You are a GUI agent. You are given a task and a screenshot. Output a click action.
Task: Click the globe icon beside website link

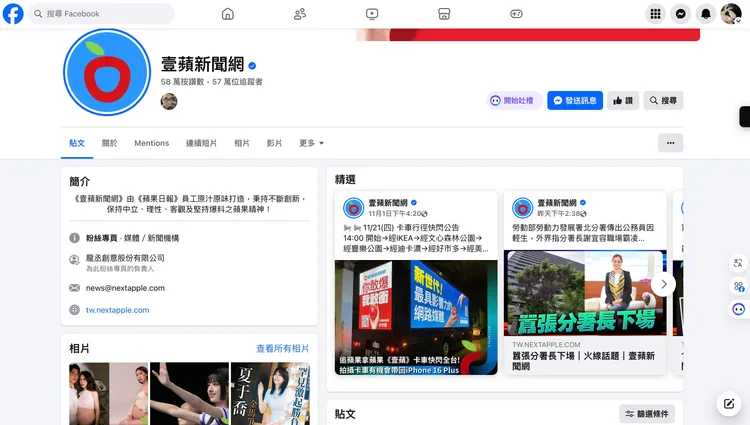tap(75, 310)
